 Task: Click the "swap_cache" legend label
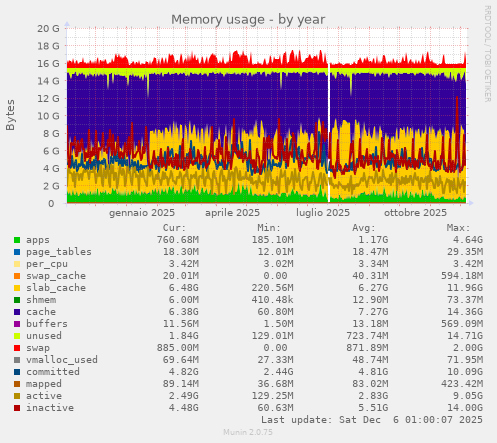coord(56,276)
